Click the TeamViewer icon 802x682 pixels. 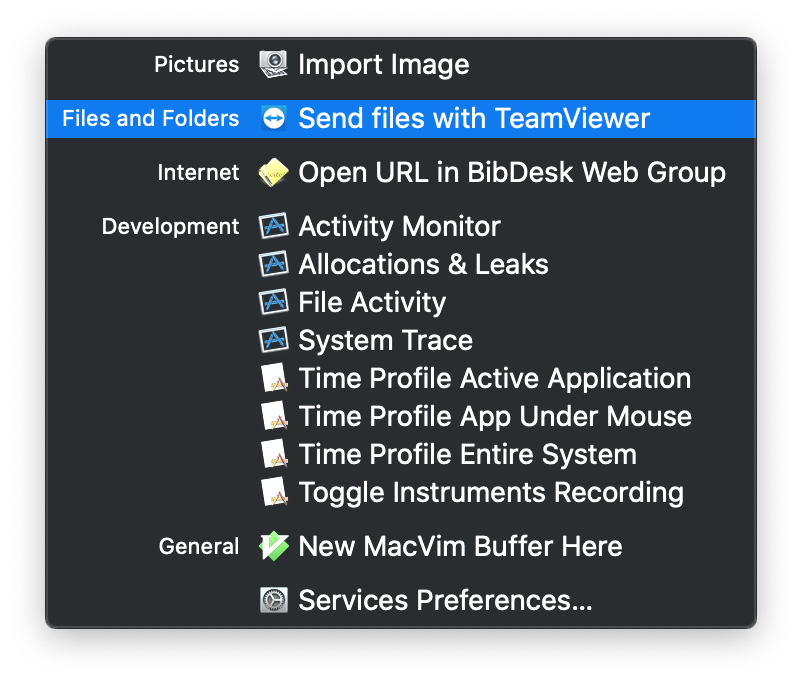coord(273,119)
